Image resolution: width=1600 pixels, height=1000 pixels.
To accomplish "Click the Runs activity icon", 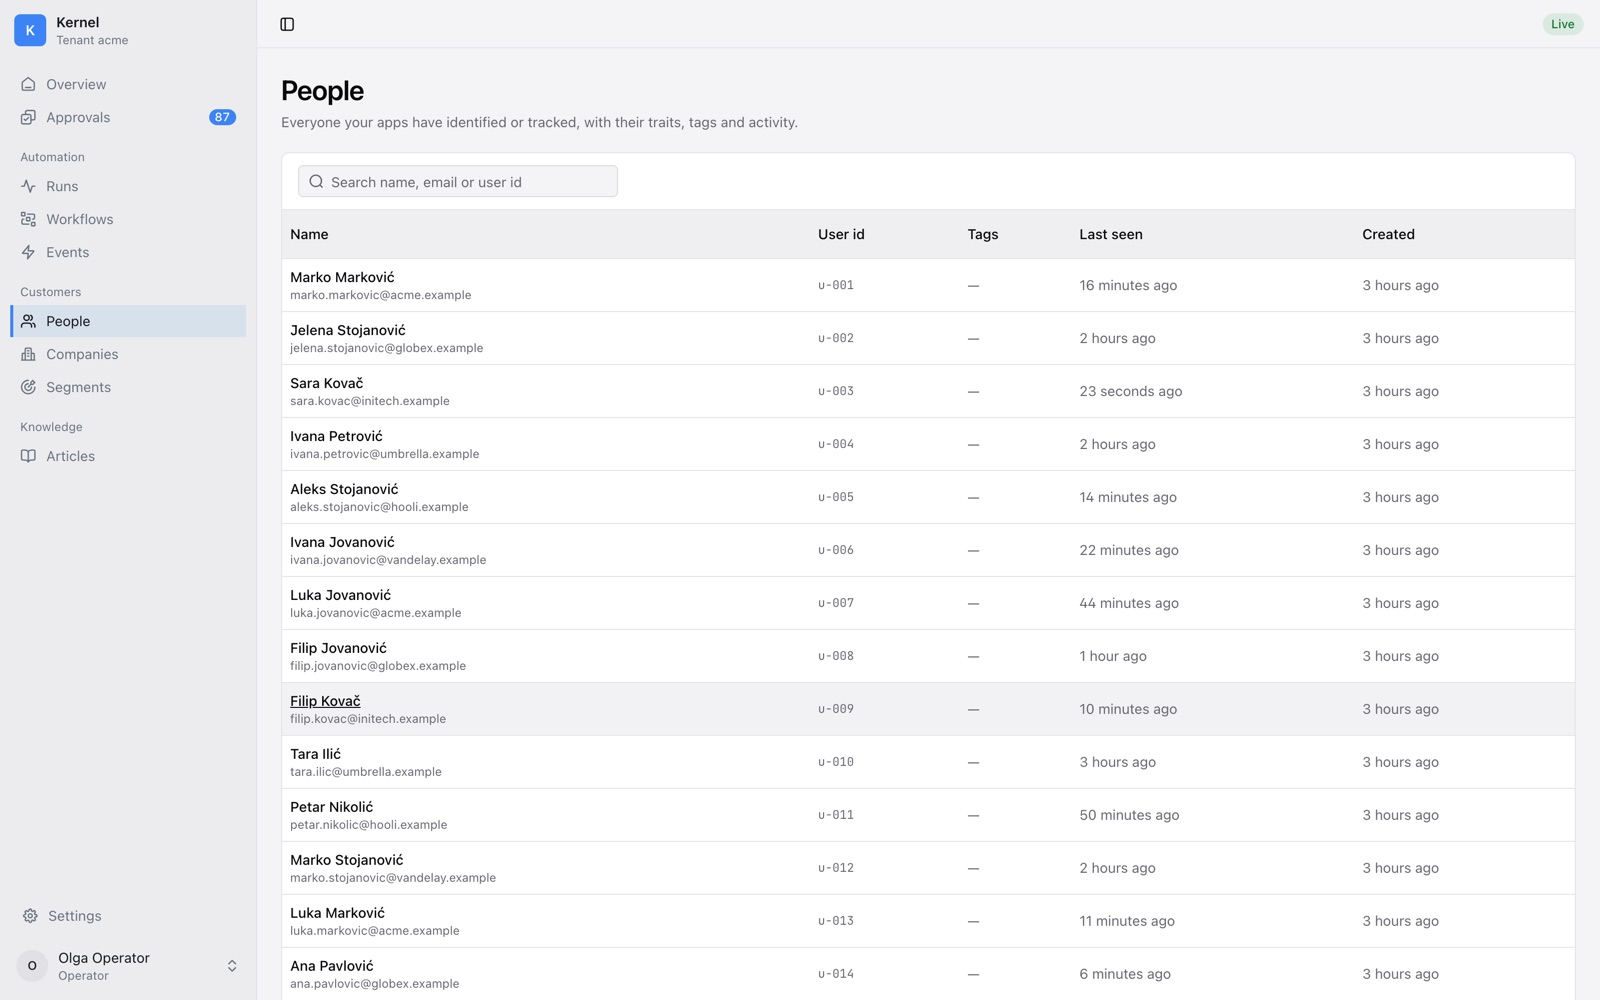I will [x=28, y=186].
